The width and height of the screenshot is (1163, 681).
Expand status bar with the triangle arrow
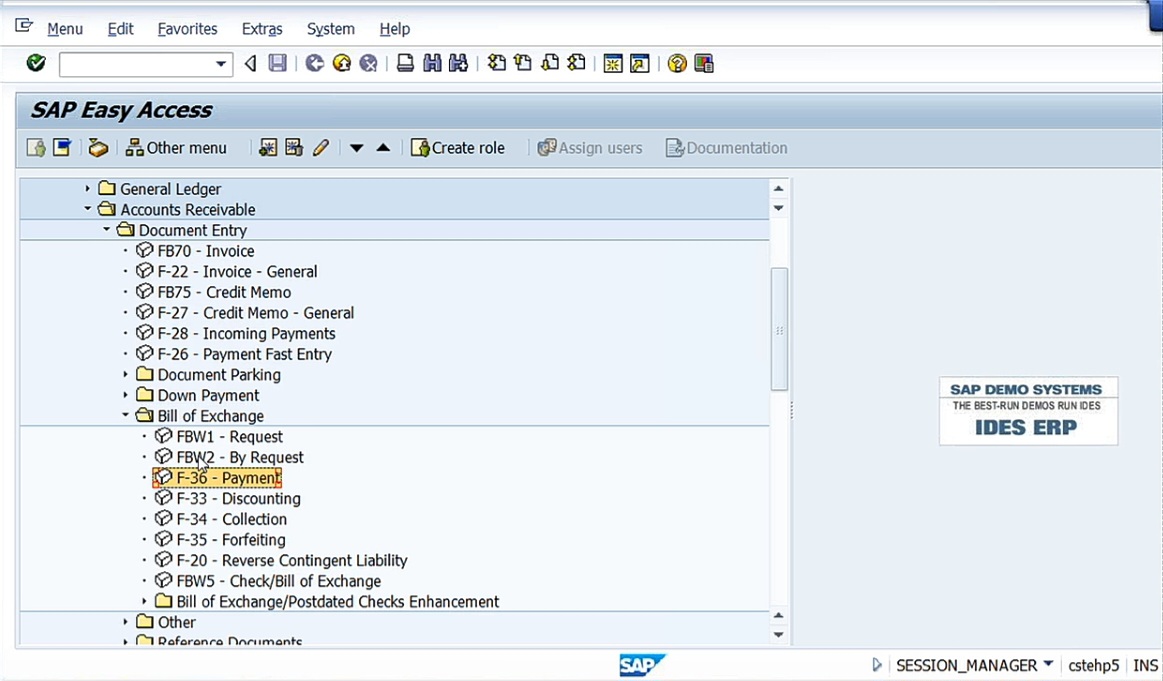(x=877, y=665)
